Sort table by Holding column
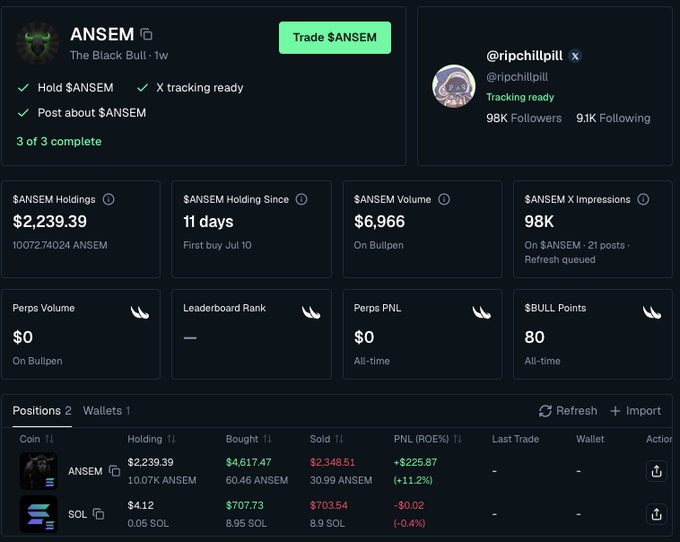Screen dimensions: 680x542 (x=151, y=439)
